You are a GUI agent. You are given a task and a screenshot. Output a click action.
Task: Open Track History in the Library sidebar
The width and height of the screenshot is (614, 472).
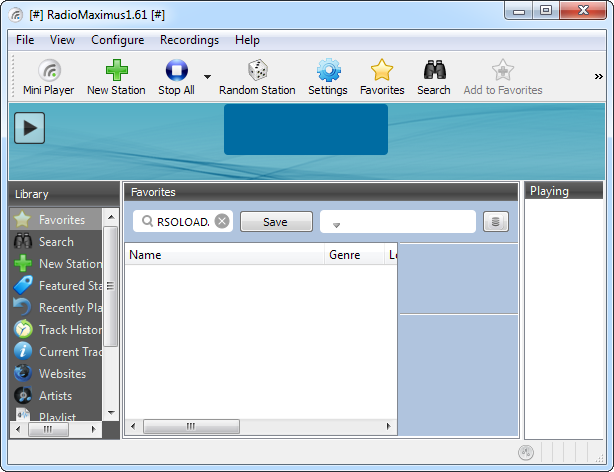(x=56, y=329)
